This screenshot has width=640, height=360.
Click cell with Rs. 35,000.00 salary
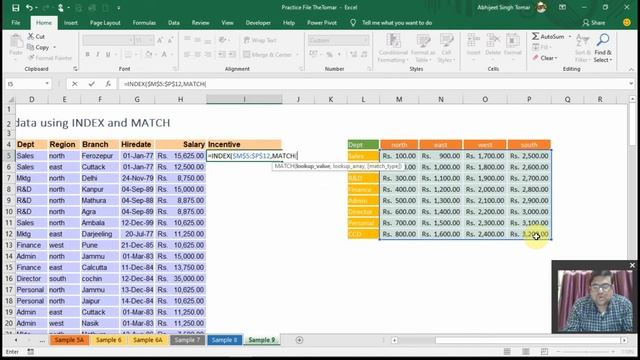[180, 279]
